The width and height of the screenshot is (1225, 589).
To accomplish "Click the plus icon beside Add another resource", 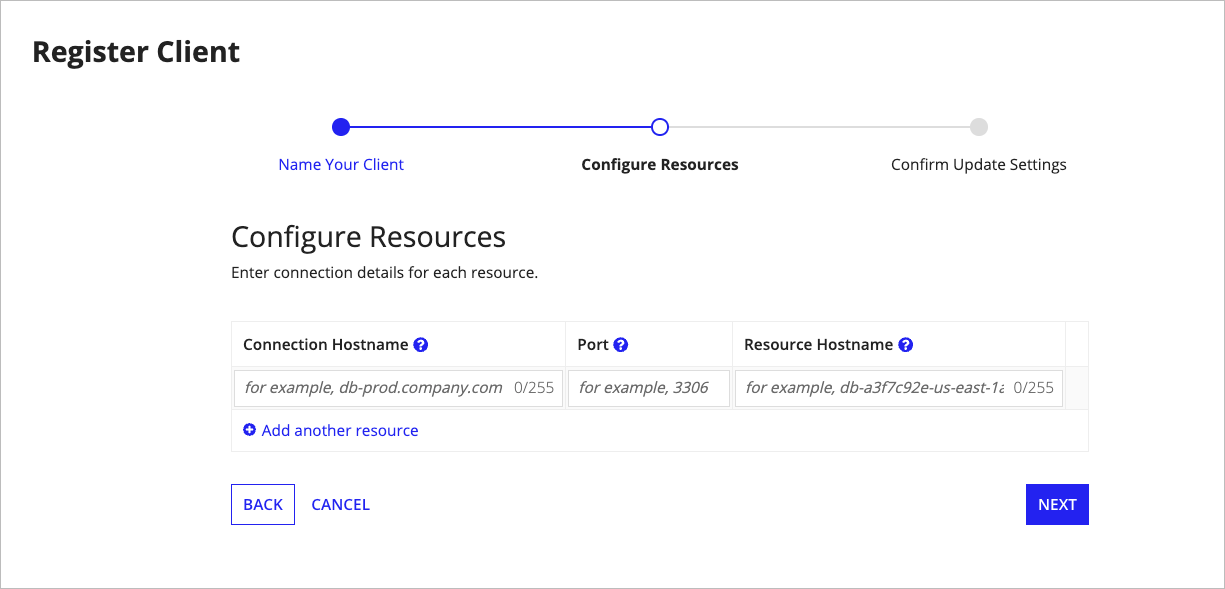I will (x=250, y=430).
